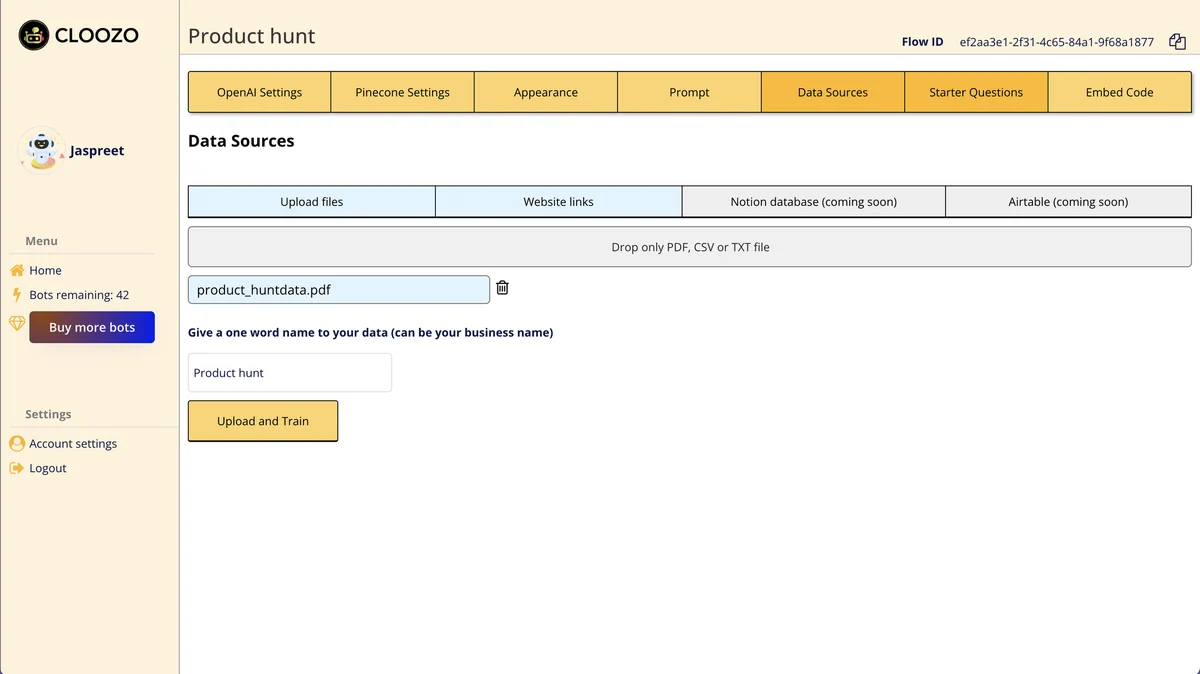Click the Data Sources heading
The height and width of the screenshot is (674, 1200).
pos(241,141)
